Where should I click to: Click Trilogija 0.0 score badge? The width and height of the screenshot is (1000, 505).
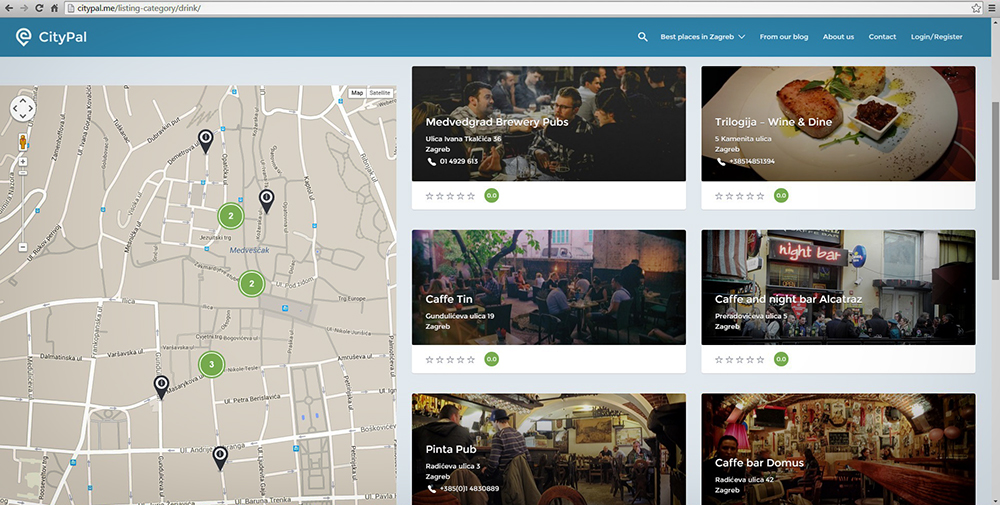pyautogui.click(x=781, y=196)
